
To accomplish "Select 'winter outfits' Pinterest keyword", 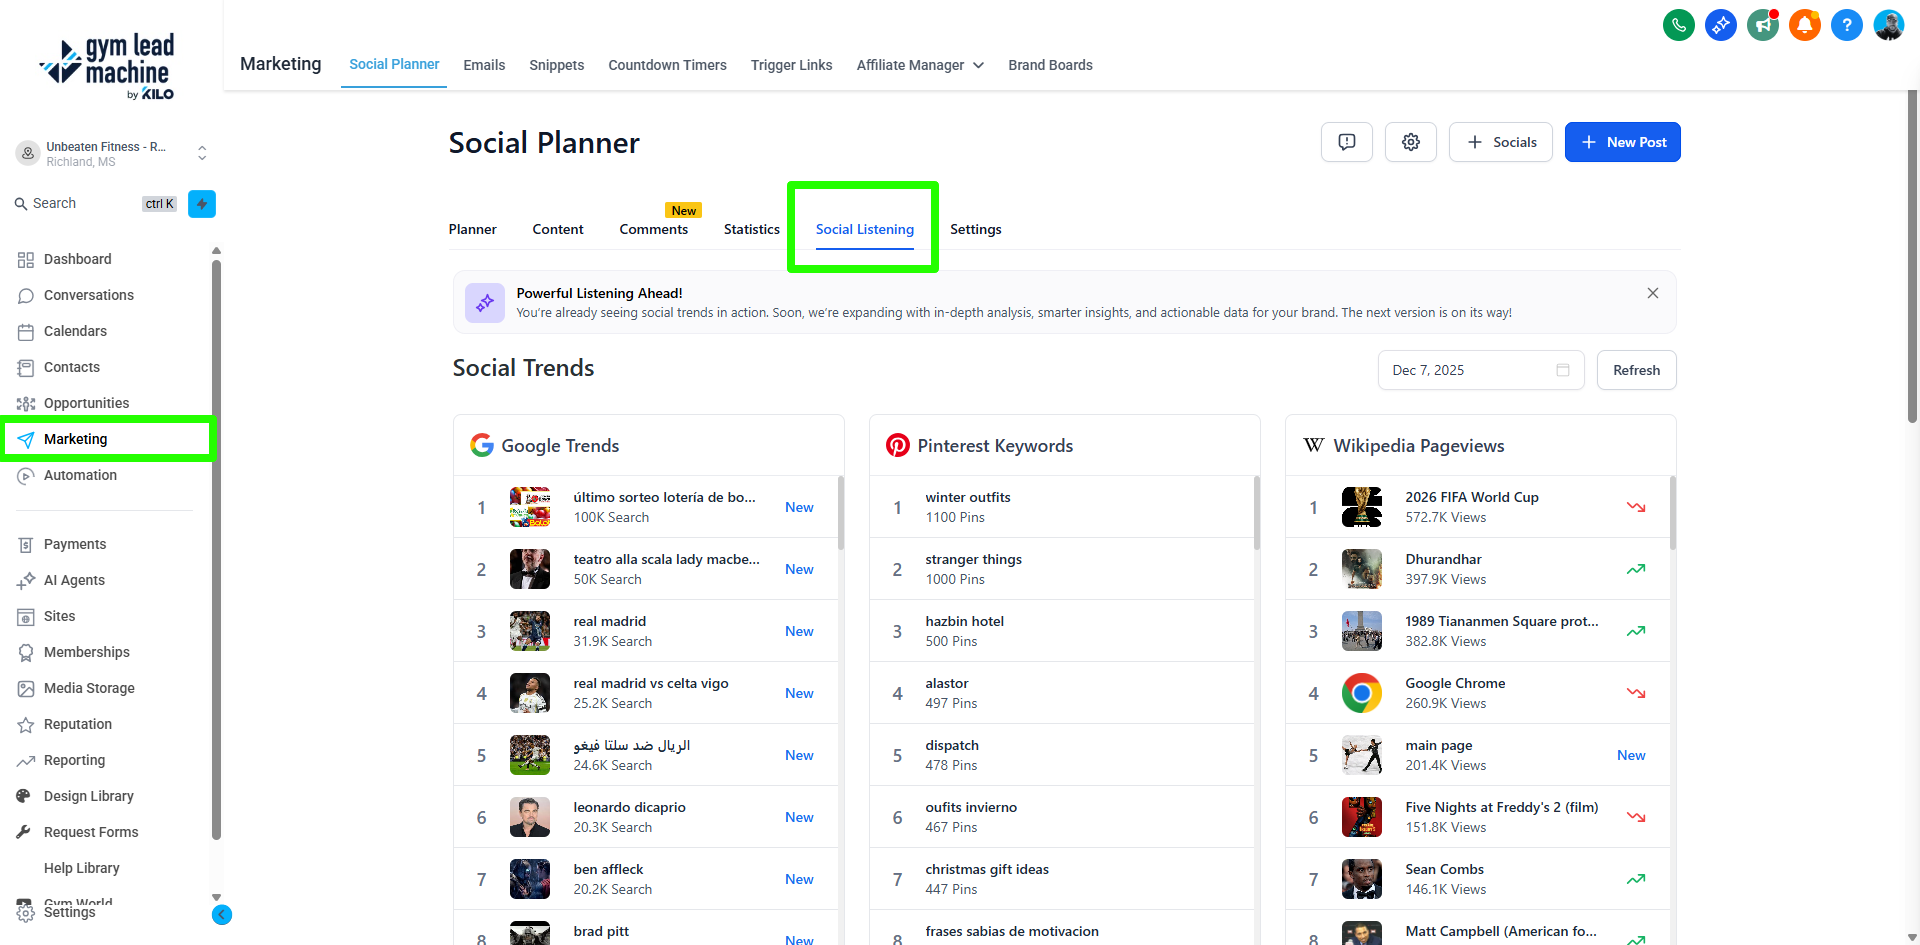I will point(1062,507).
